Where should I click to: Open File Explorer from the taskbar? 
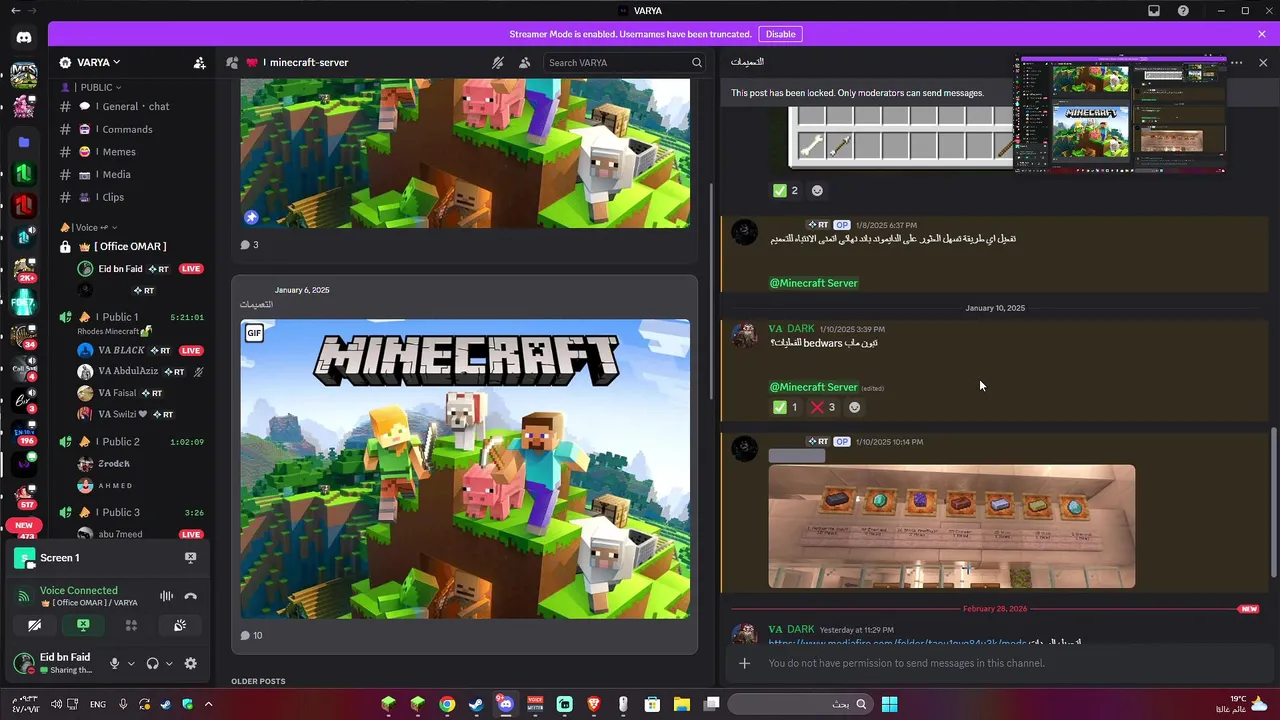[x=682, y=704]
